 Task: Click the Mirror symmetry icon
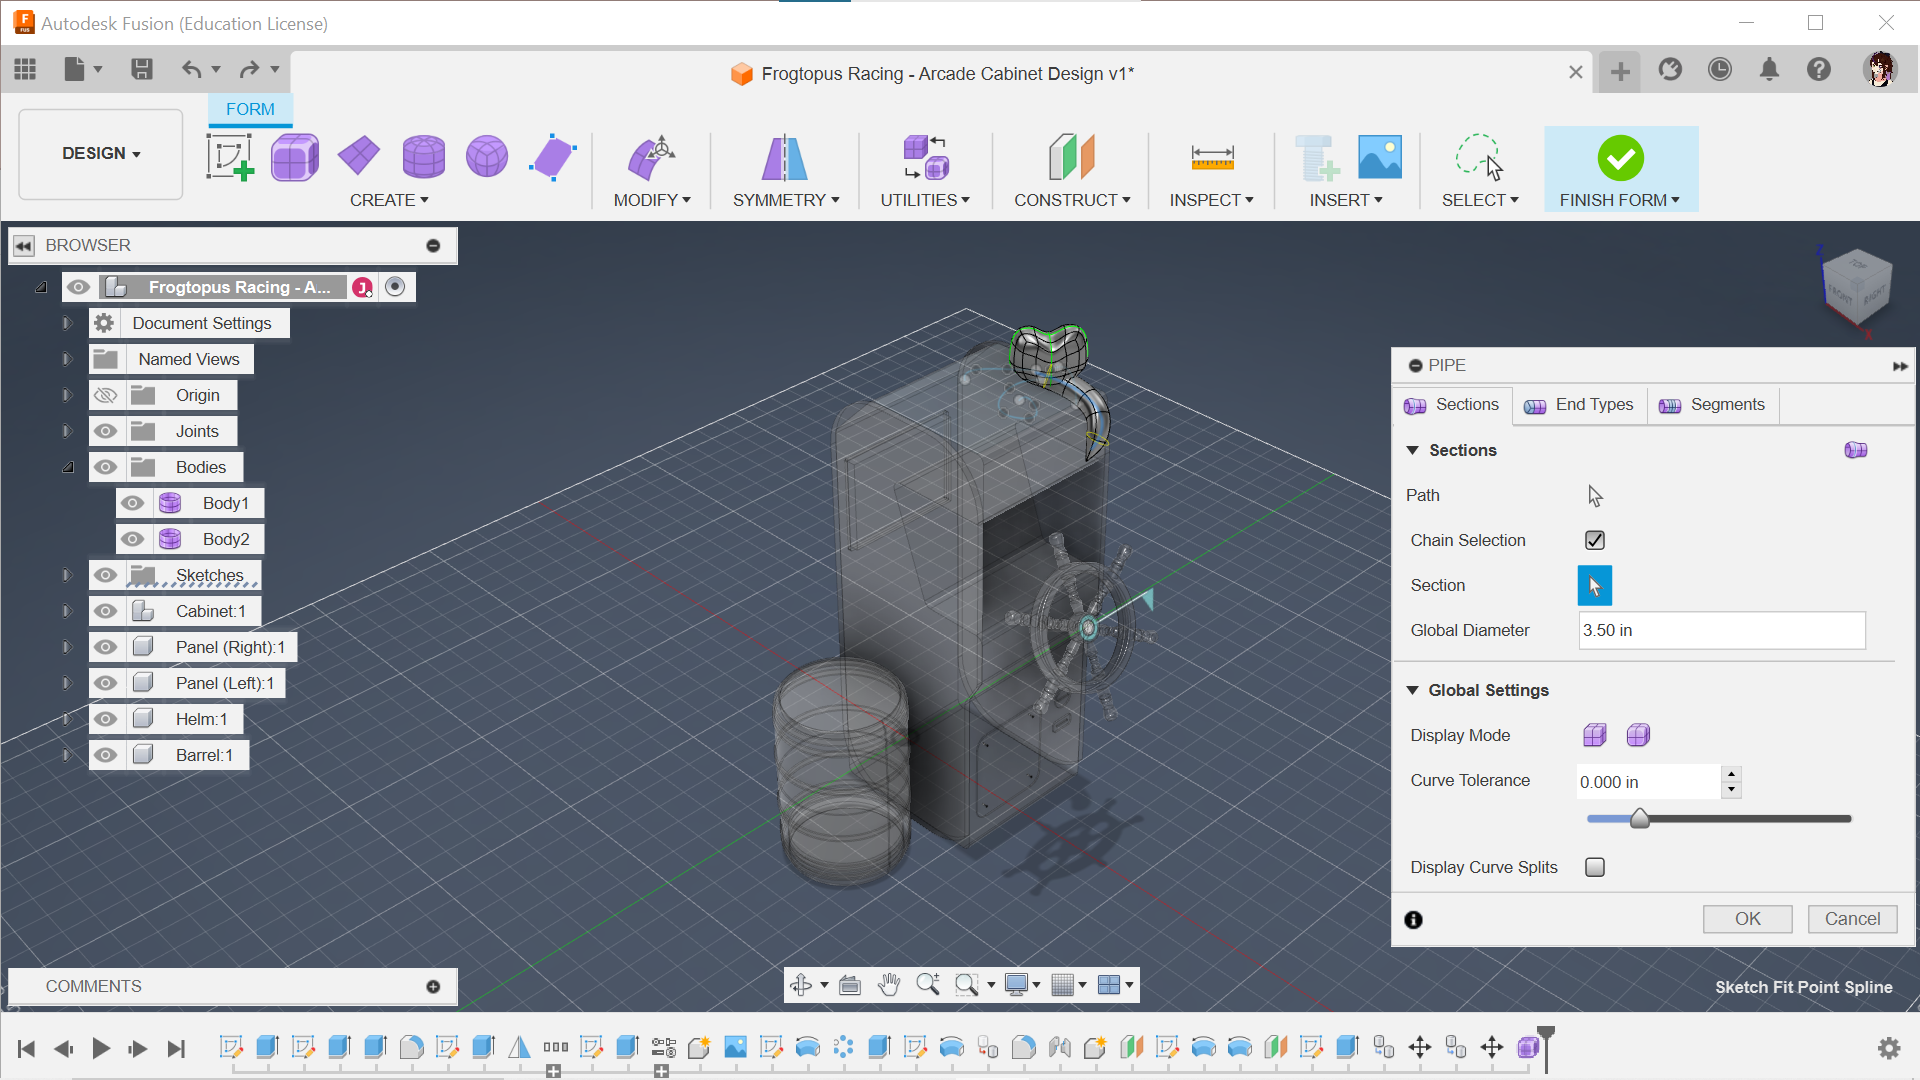785,157
